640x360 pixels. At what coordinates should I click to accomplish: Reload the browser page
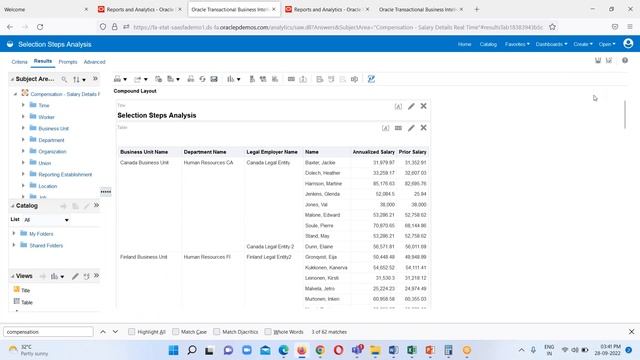click(x=40, y=27)
